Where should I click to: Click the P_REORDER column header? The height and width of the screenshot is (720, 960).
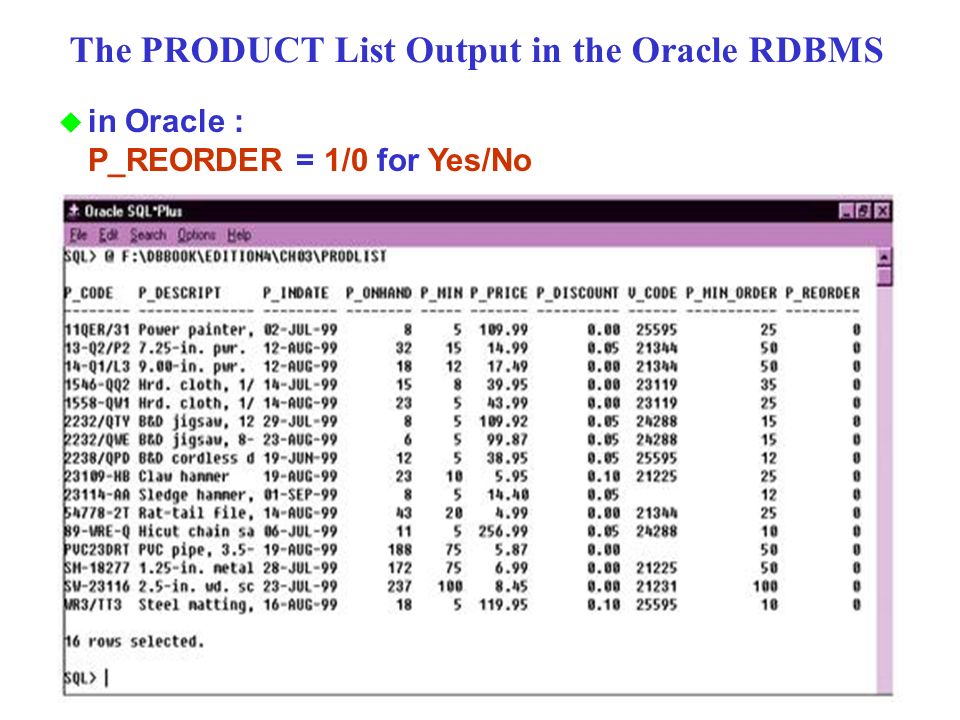coord(823,293)
